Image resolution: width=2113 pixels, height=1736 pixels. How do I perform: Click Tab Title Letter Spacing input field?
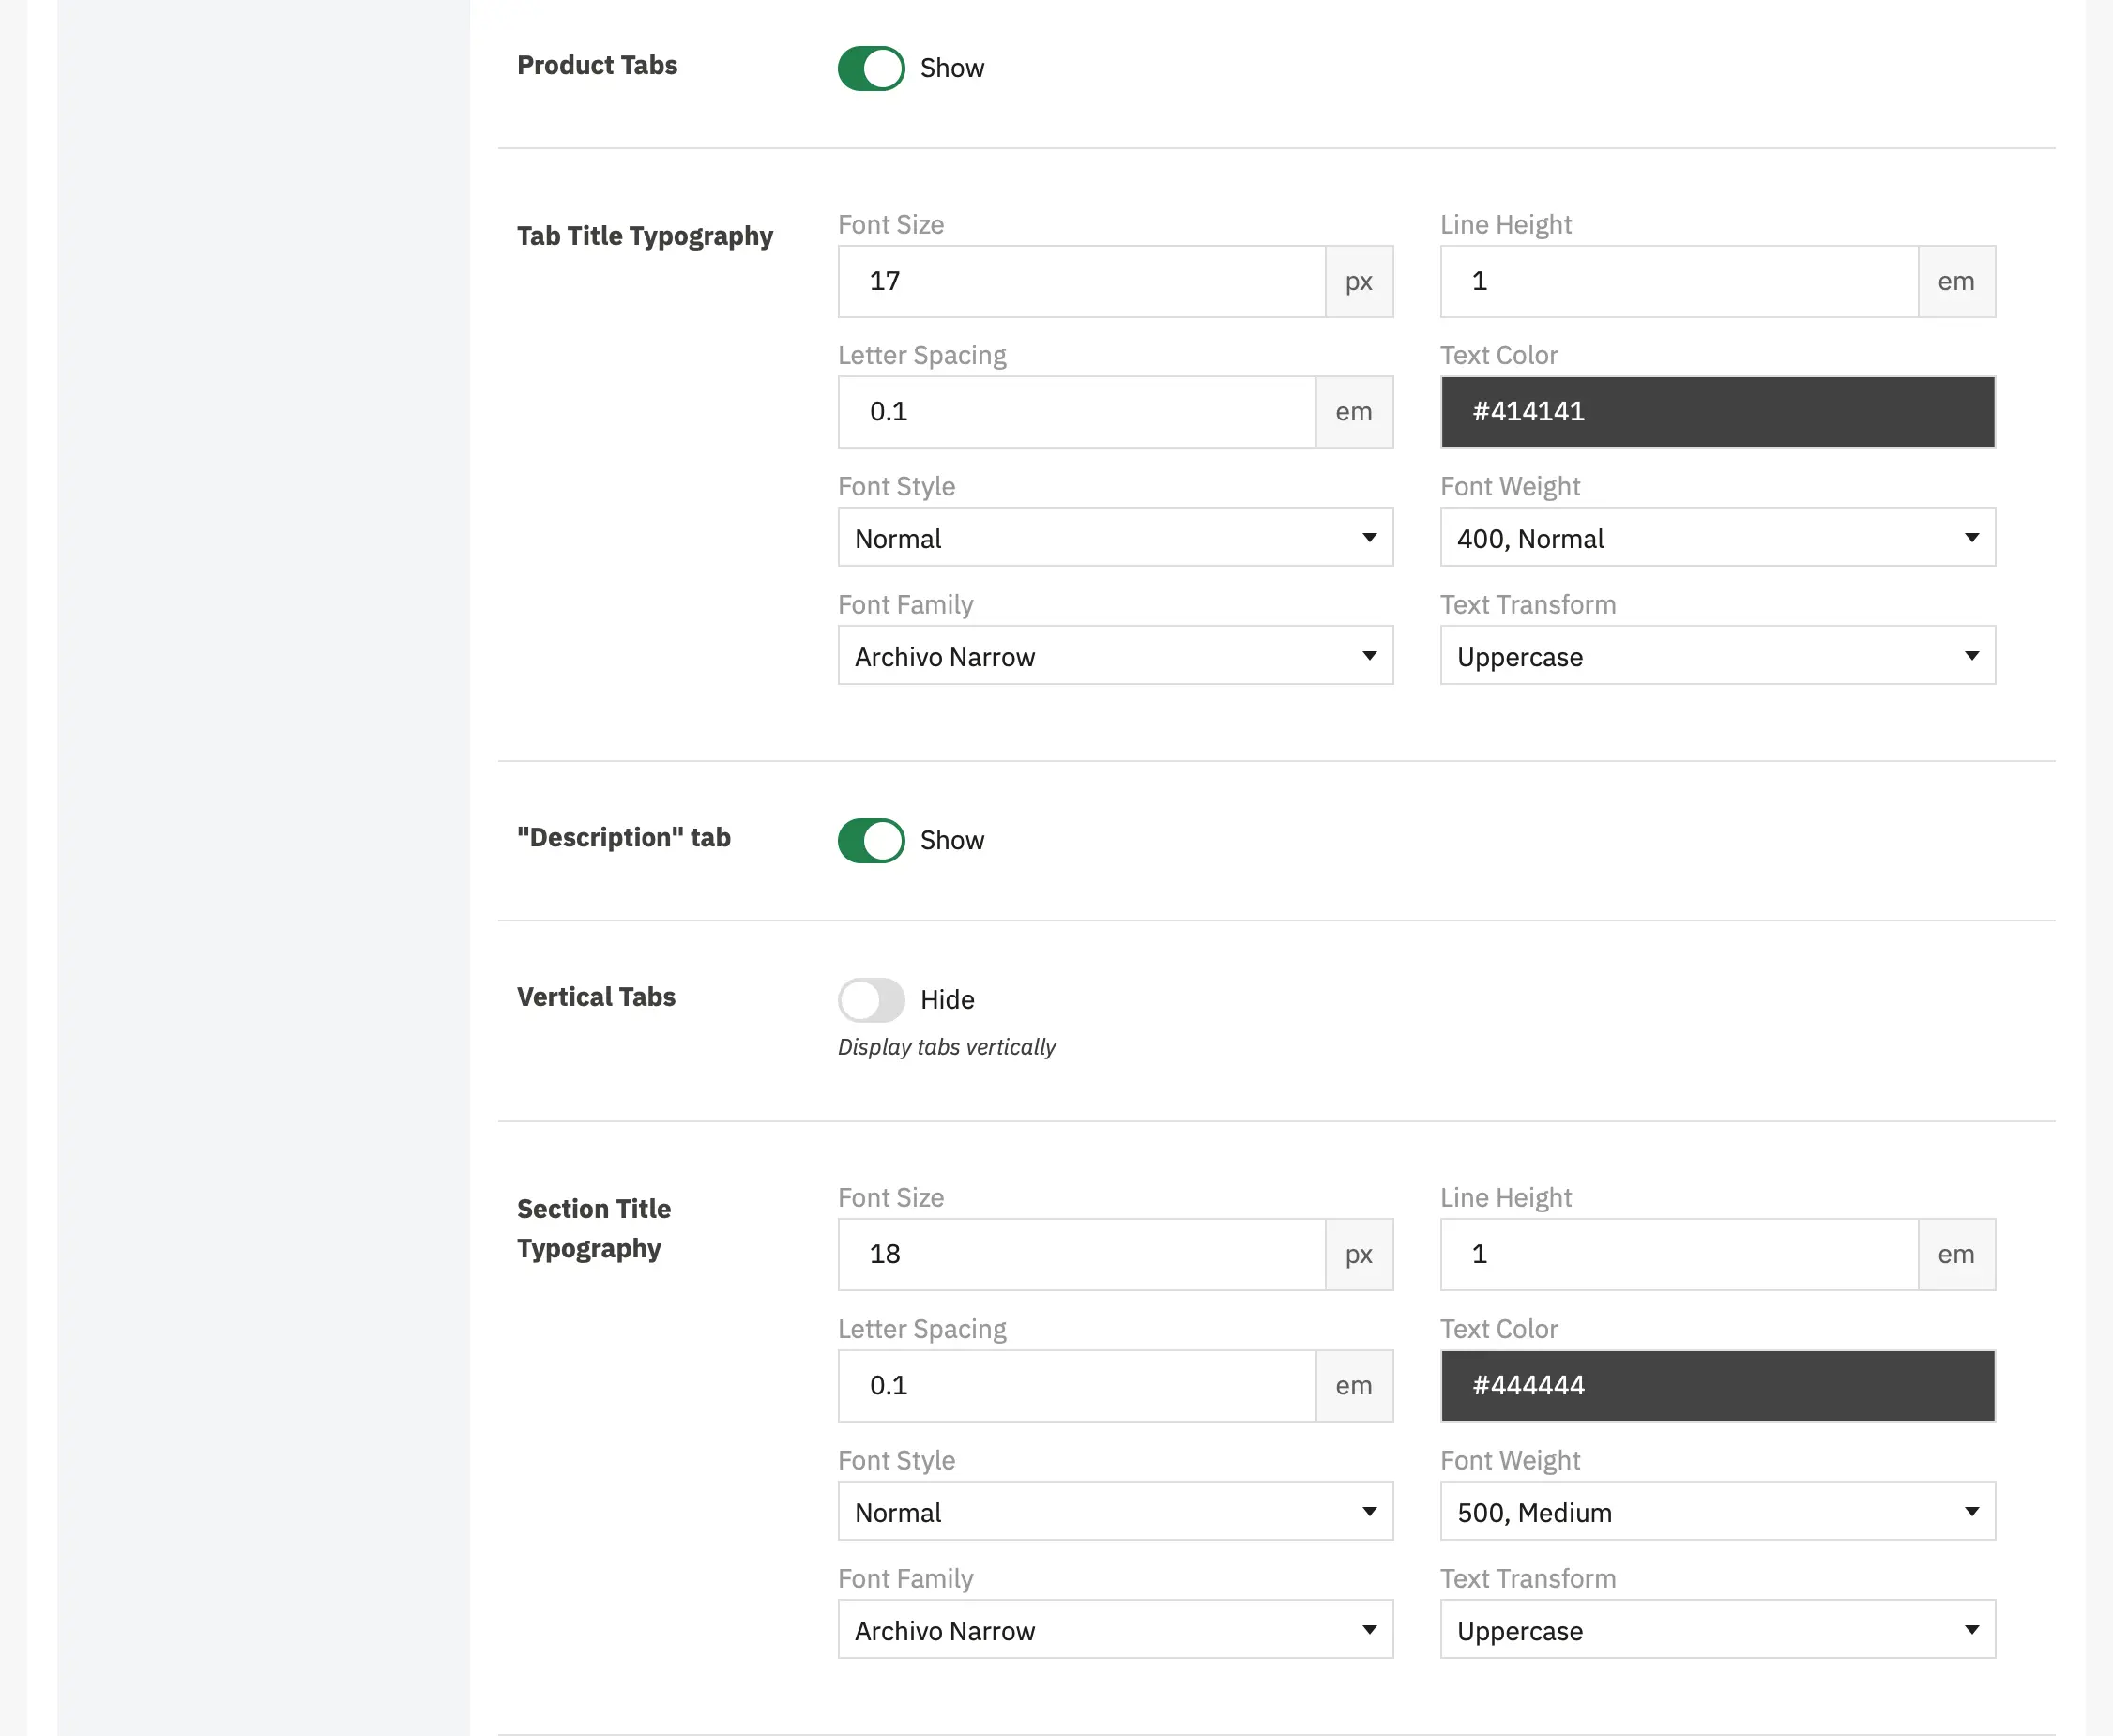click(x=1077, y=412)
